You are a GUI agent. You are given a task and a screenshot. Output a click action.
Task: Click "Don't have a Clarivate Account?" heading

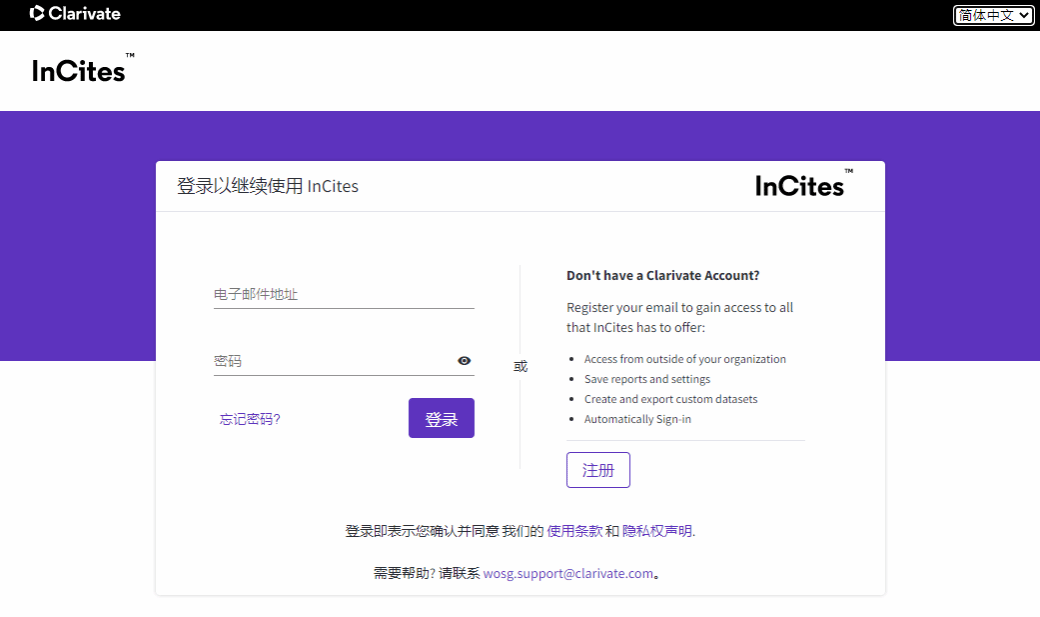click(x=663, y=276)
